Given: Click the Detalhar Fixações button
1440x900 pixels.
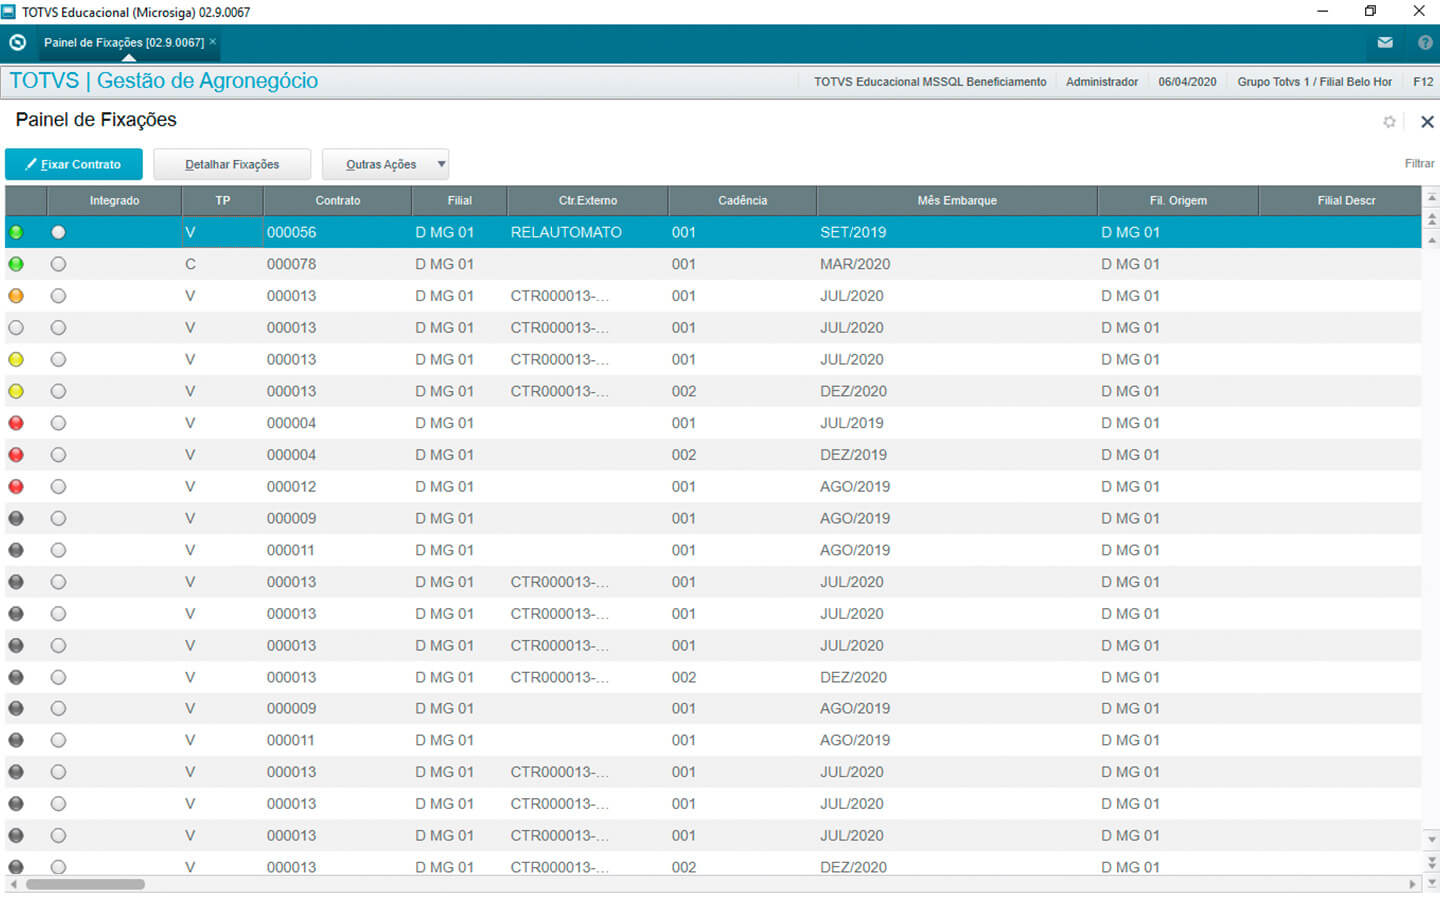Looking at the screenshot, I should (x=232, y=165).
